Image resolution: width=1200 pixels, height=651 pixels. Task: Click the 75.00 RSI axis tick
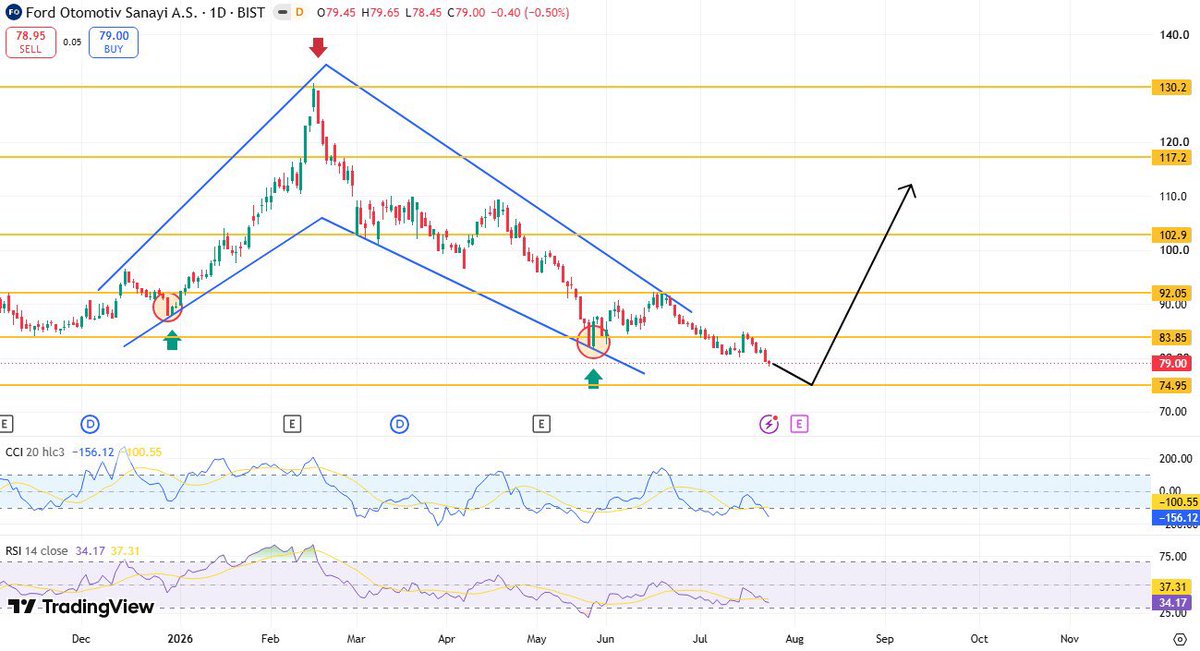[x=1174, y=558]
